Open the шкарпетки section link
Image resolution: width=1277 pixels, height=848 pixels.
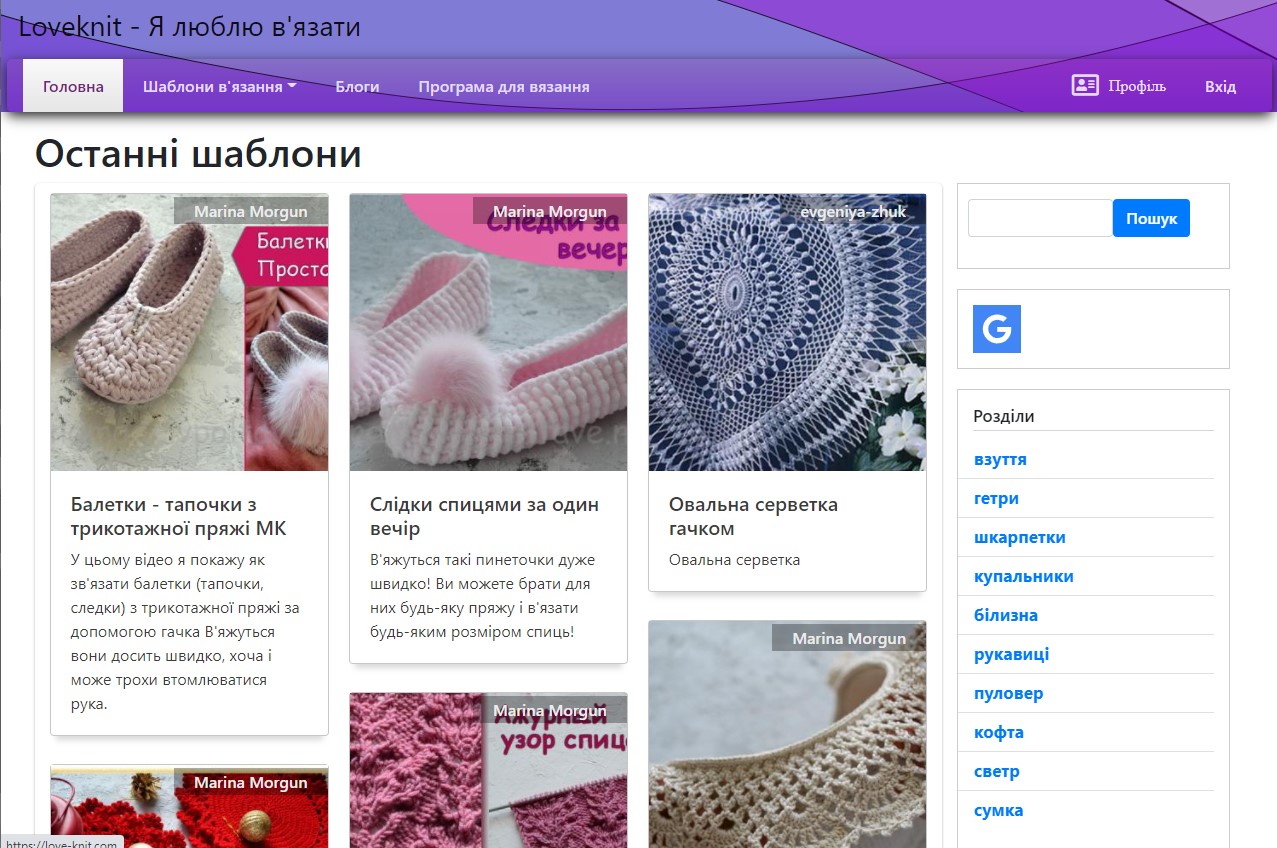[1020, 537]
